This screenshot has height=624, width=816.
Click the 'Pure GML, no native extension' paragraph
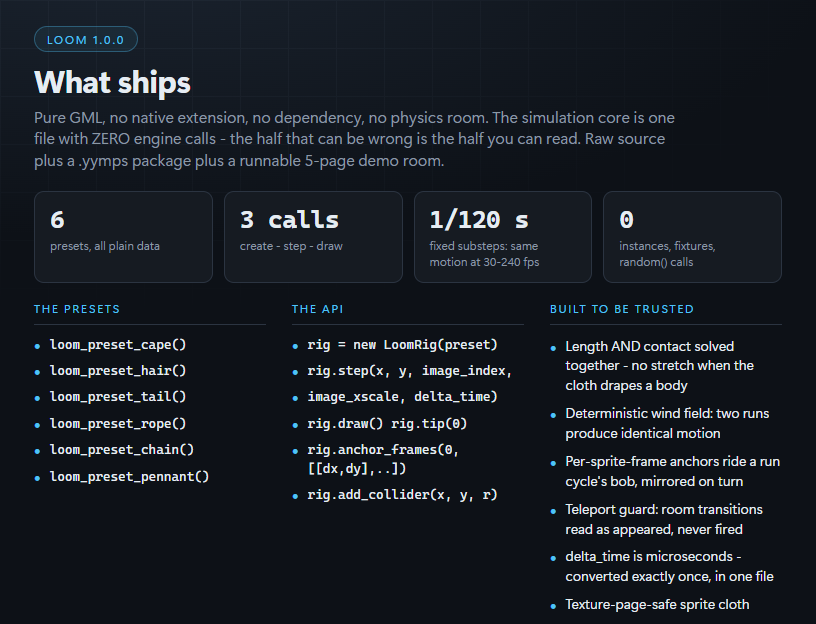click(354, 139)
